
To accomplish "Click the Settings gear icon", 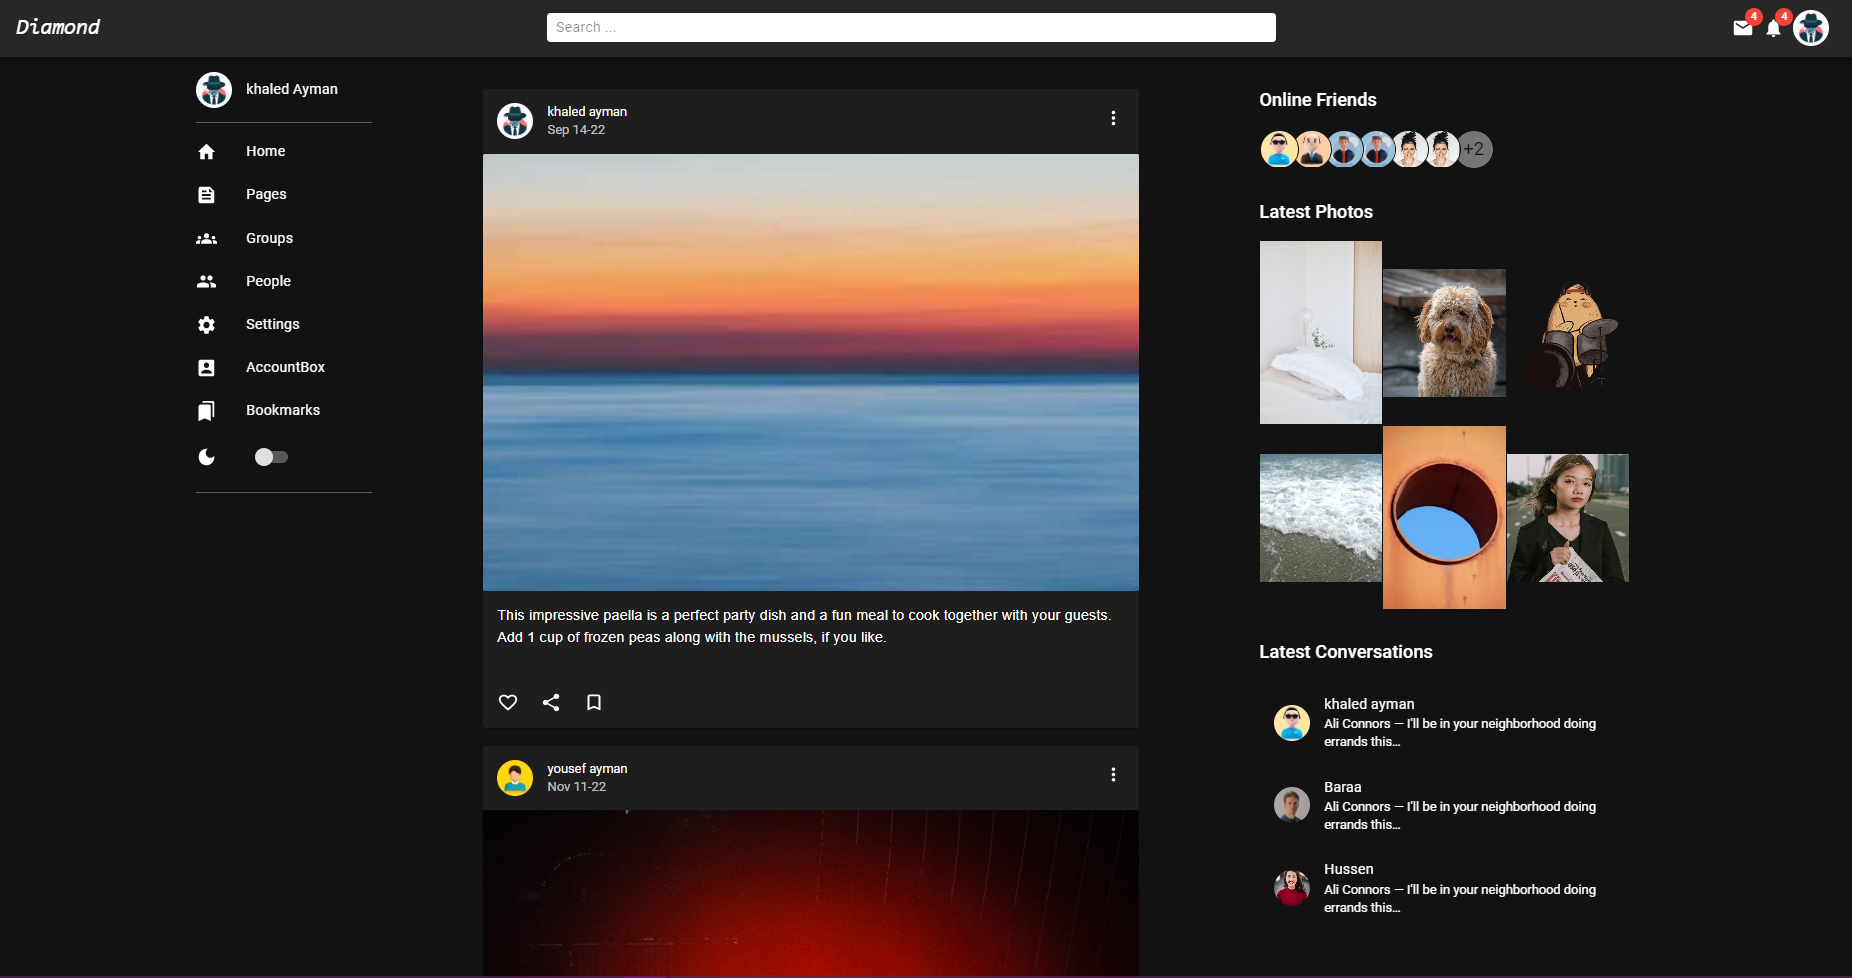I will click(207, 325).
